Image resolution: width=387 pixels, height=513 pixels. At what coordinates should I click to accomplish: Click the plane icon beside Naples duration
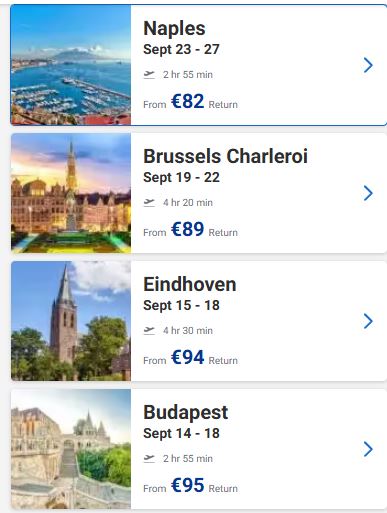click(x=149, y=74)
